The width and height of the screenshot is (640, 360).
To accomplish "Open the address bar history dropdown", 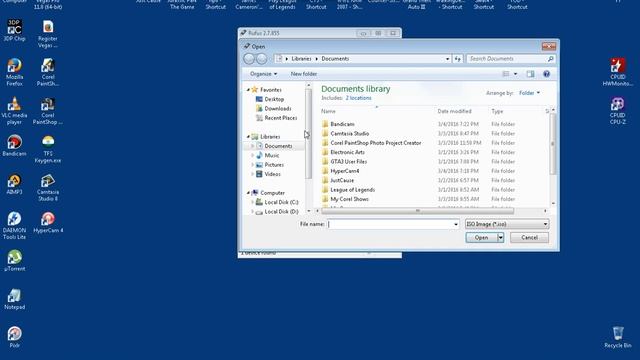I will click(447, 59).
